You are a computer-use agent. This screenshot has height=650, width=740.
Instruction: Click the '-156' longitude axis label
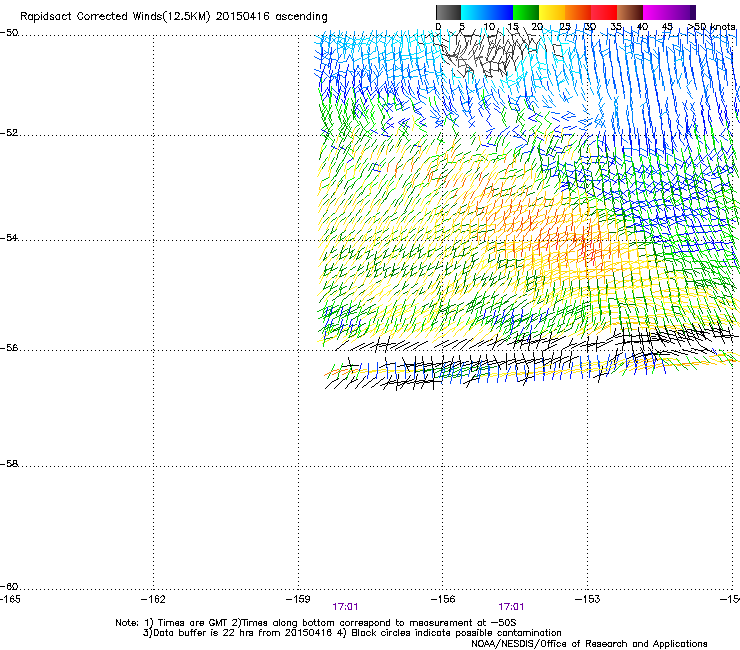(x=443, y=599)
